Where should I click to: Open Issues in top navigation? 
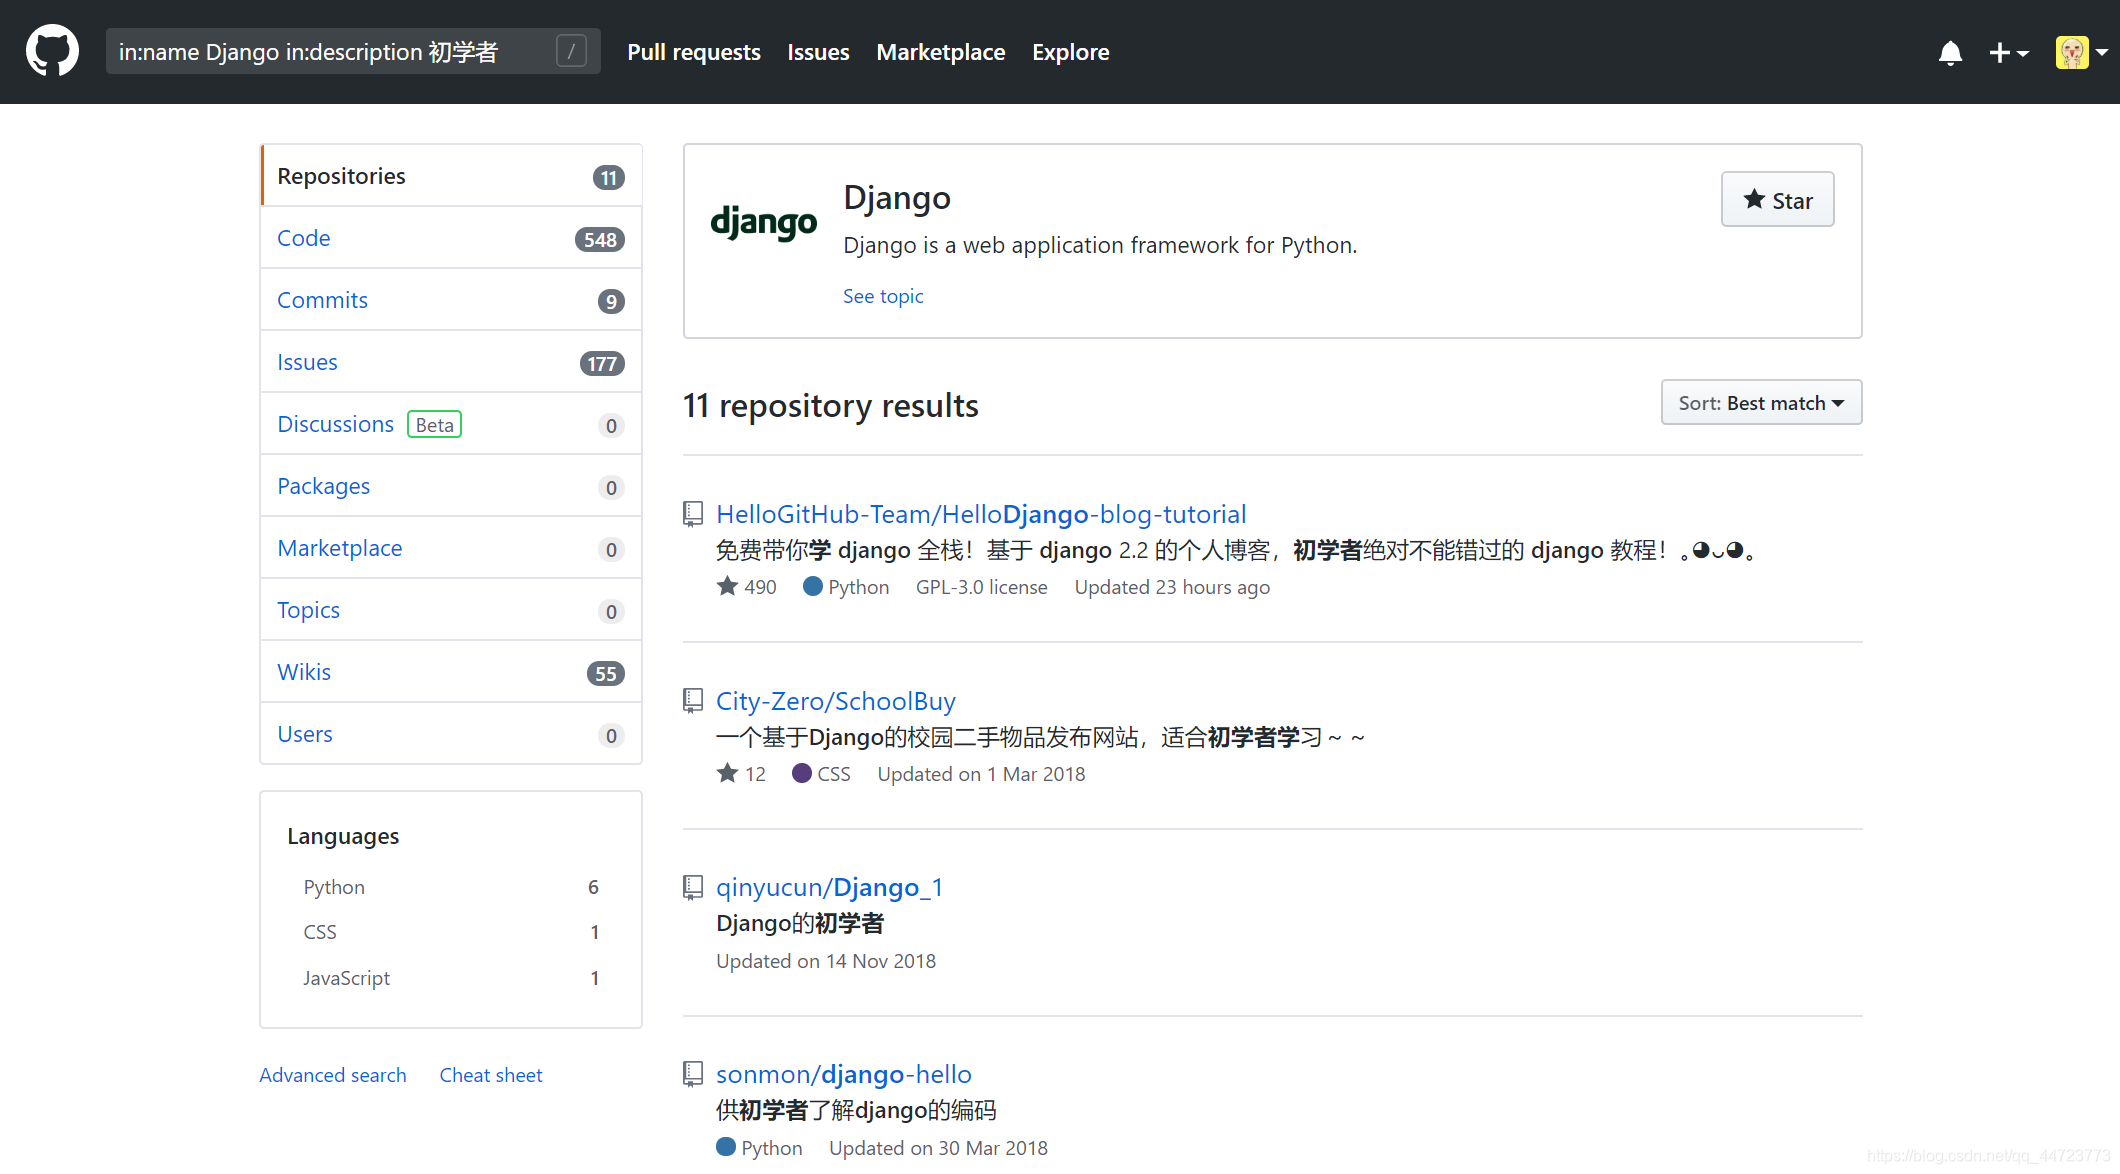[x=818, y=52]
